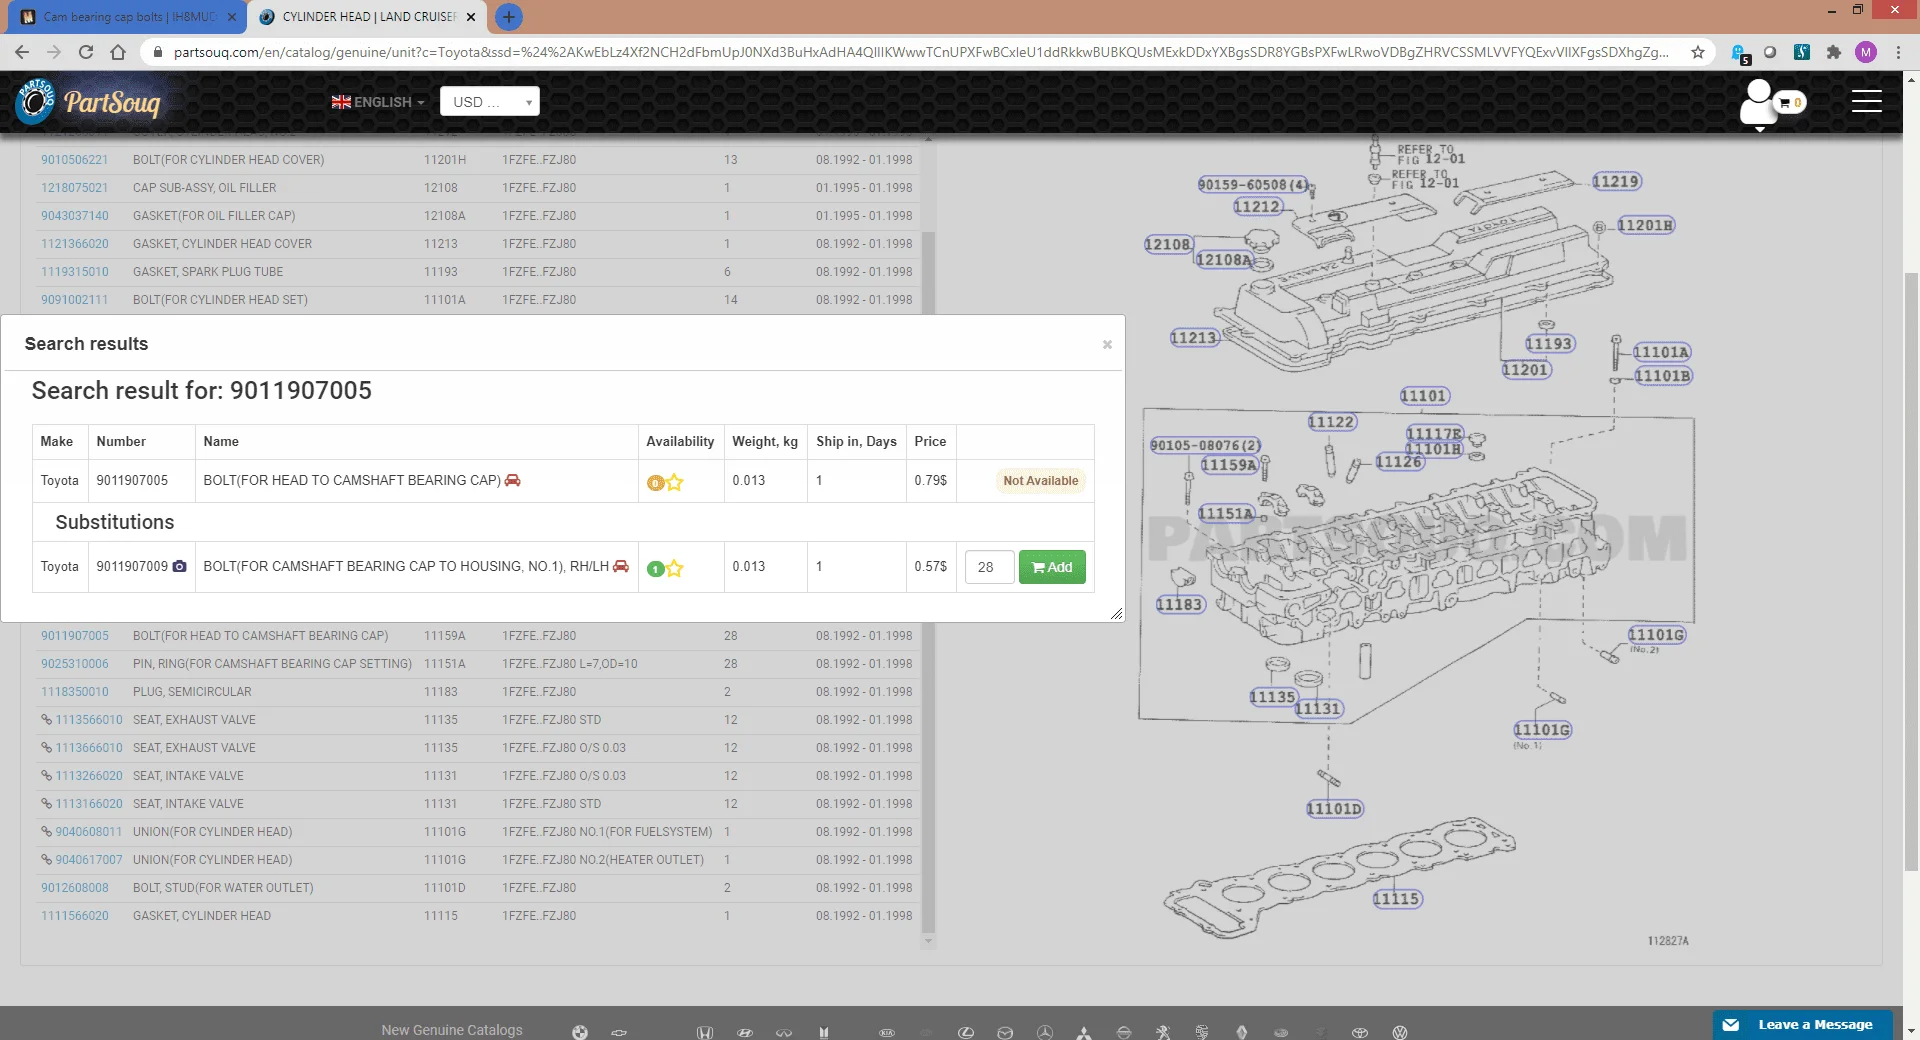Close the Search results dialog

tap(1107, 344)
